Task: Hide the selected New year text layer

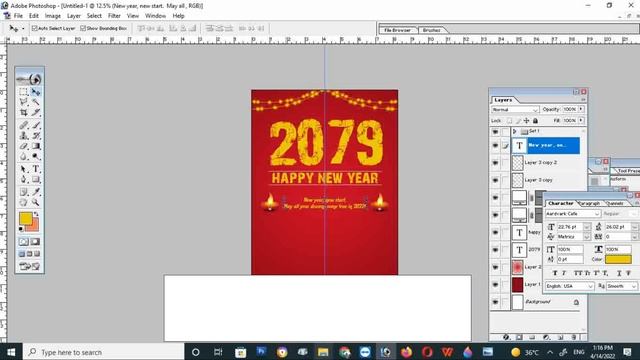Action: [495, 146]
